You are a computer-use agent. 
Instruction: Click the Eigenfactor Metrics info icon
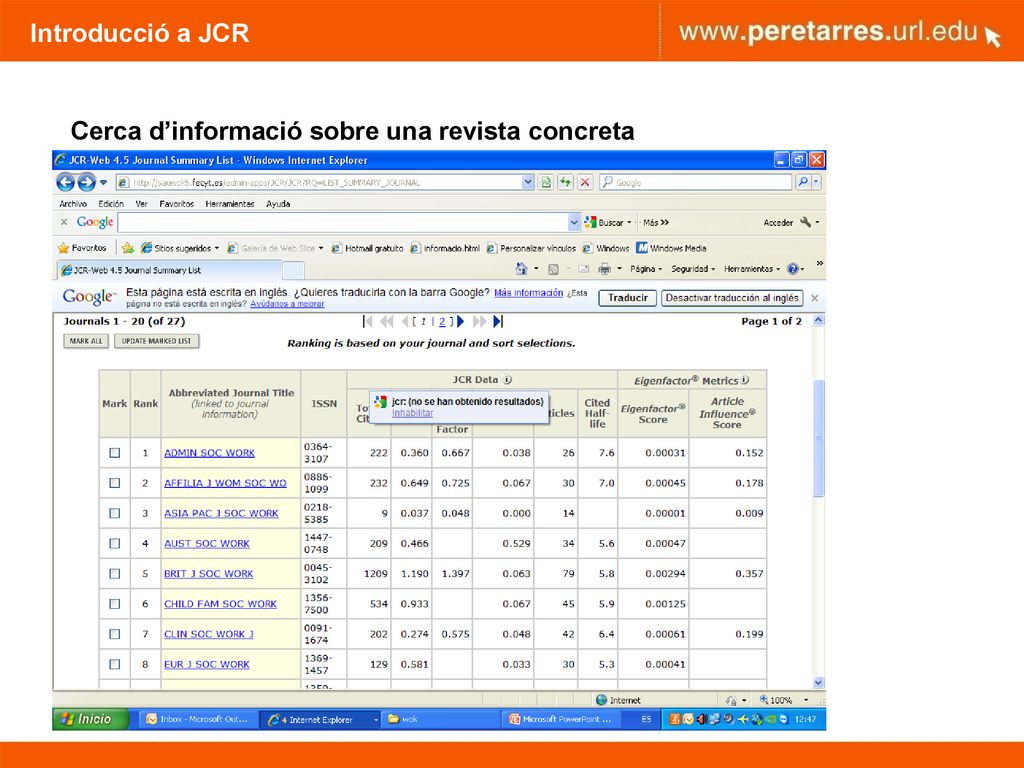[x=744, y=379]
